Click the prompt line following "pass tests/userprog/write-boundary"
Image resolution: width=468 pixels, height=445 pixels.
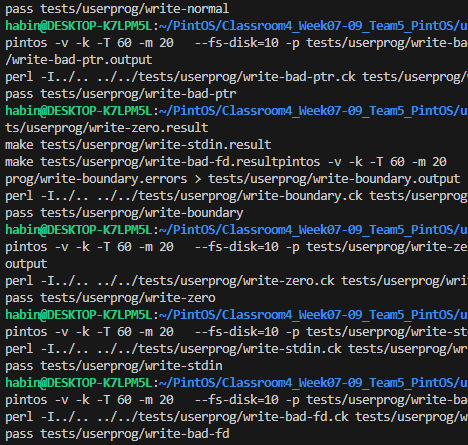pos(237,230)
